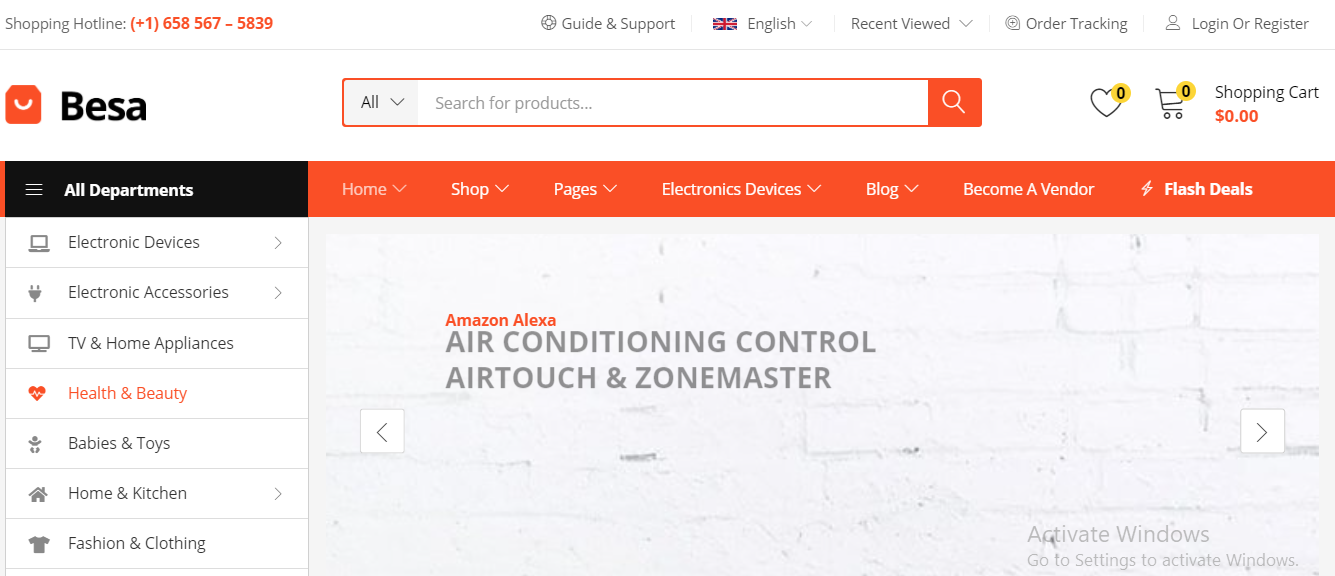Open the Shop menu
Image resolution: width=1335 pixels, height=576 pixels.
coord(480,189)
